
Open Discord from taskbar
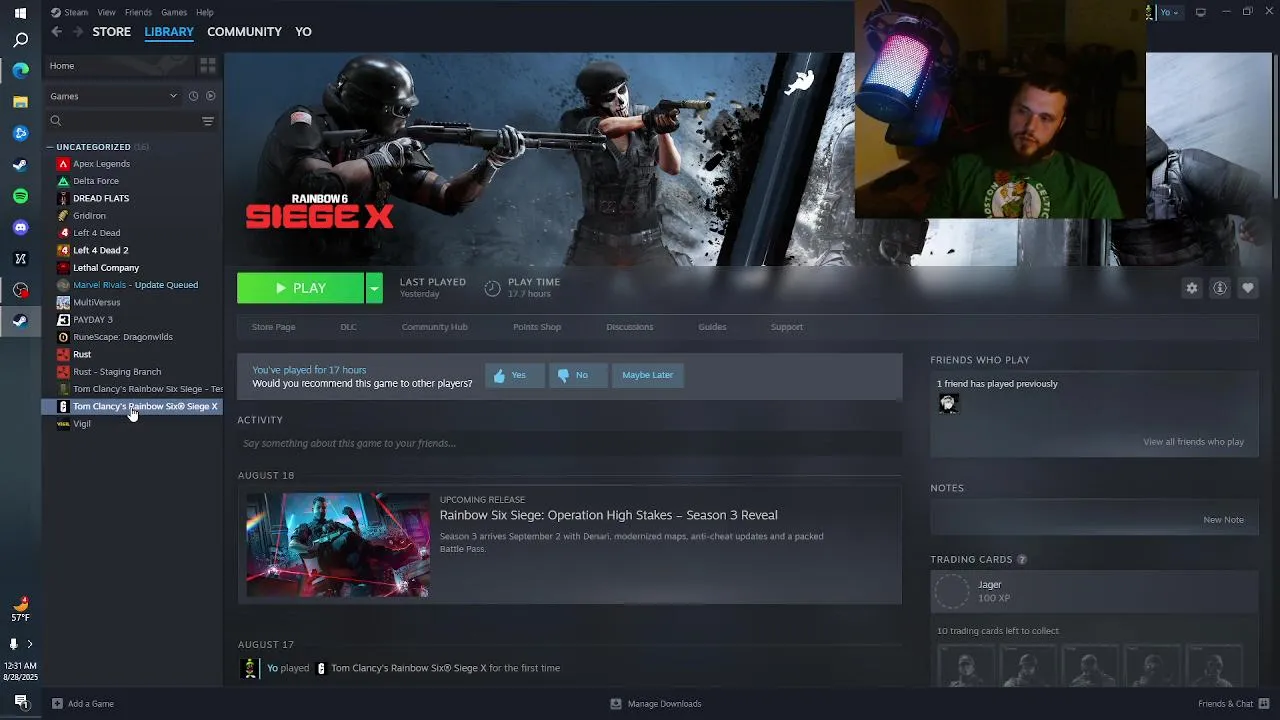(x=20, y=228)
